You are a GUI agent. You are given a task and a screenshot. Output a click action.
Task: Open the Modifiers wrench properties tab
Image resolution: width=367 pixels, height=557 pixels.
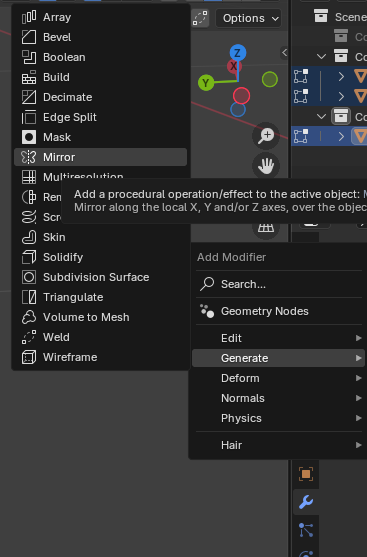[x=306, y=502]
